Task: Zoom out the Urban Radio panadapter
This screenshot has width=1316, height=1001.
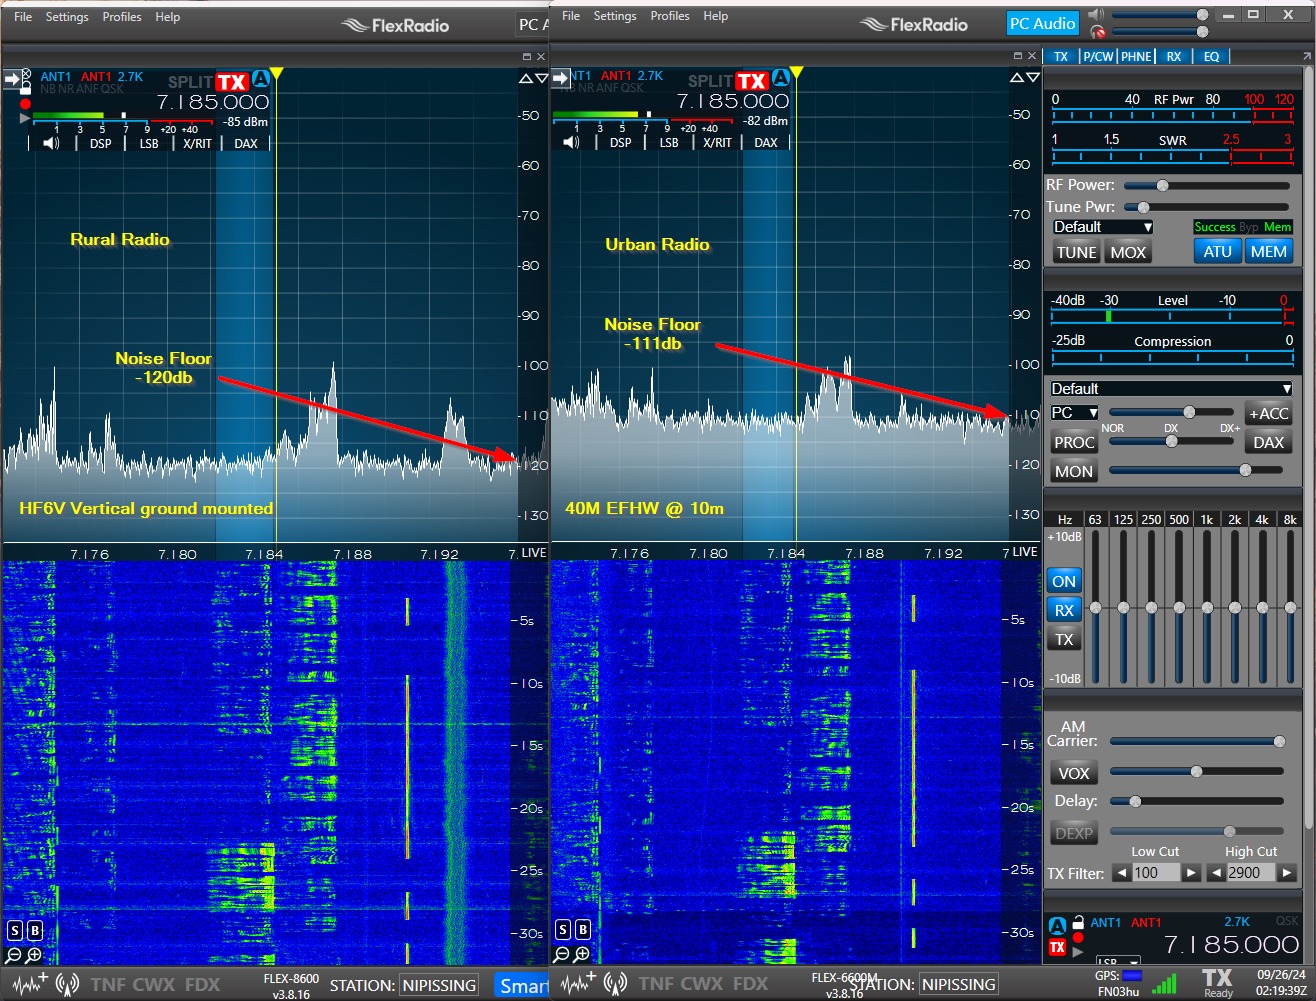Action: tap(563, 955)
